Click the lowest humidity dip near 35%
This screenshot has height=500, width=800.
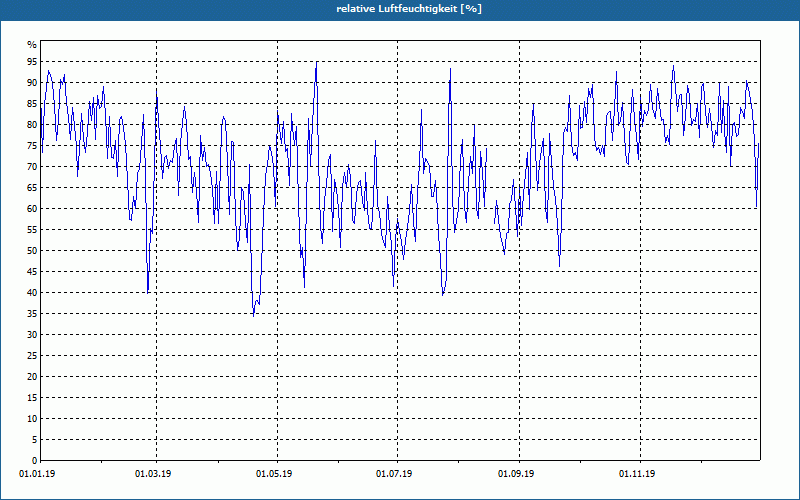pyautogui.click(x=253, y=314)
